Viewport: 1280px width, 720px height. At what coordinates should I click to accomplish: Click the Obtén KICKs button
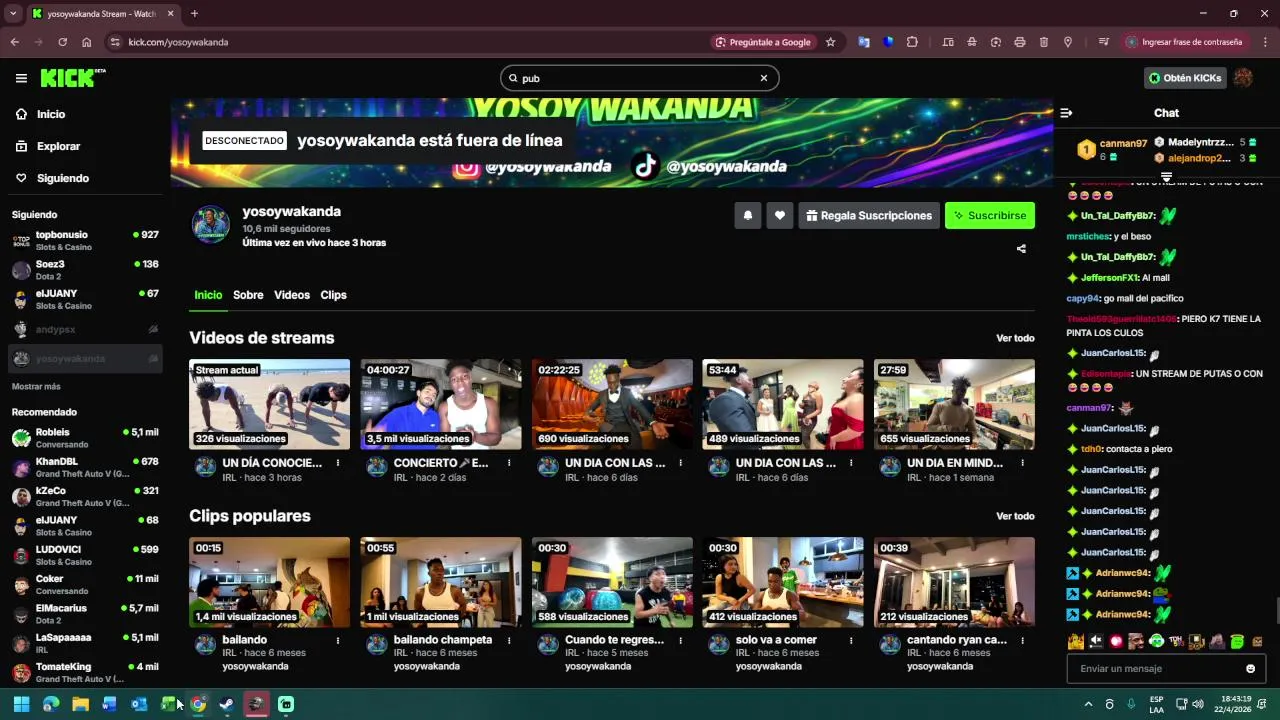1186,78
